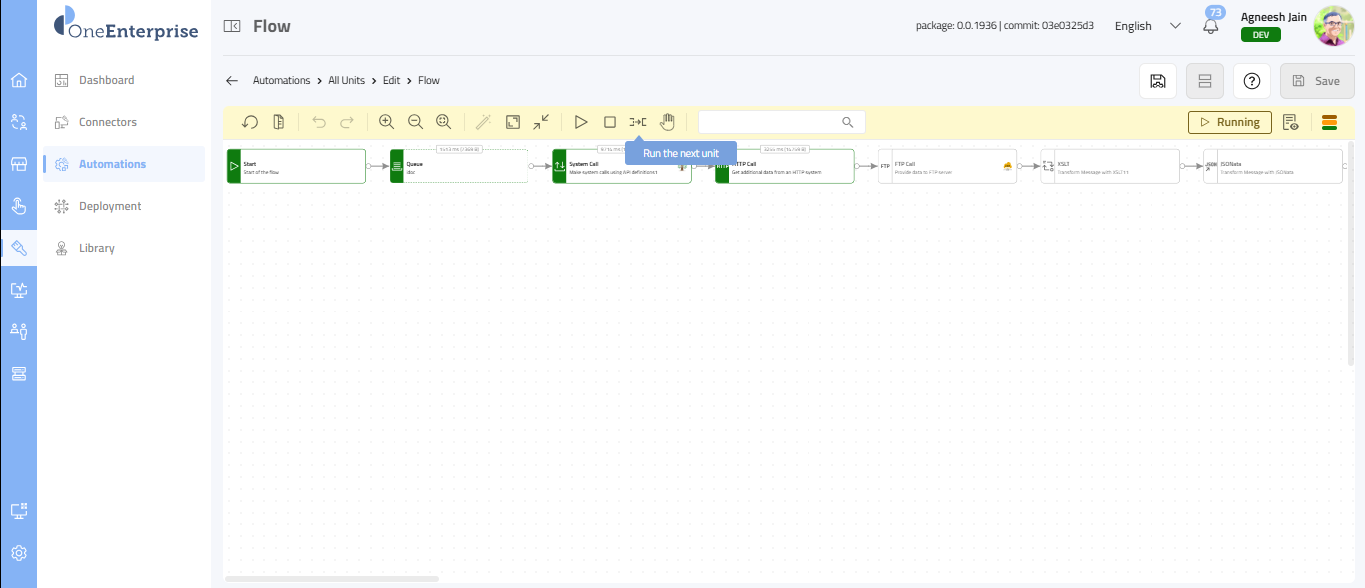Click the Running status button
Viewport: 1365px width, 588px height.
(1229, 122)
